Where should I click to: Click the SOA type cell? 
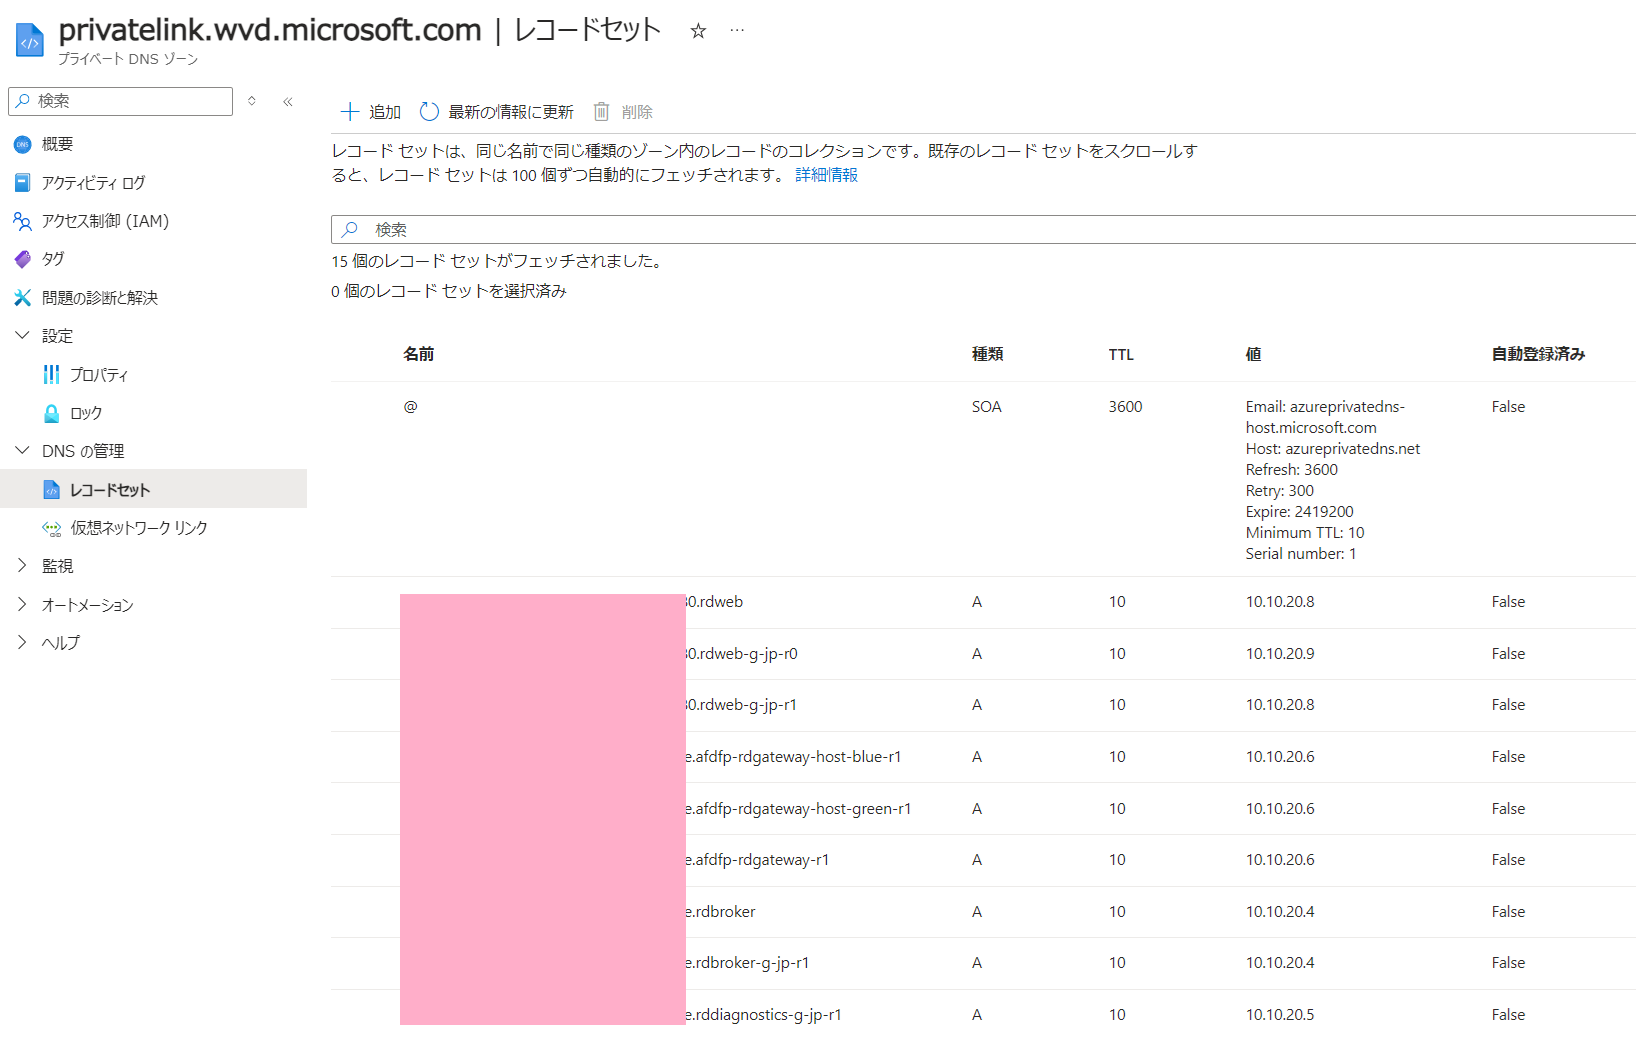[x=986, y=407]
